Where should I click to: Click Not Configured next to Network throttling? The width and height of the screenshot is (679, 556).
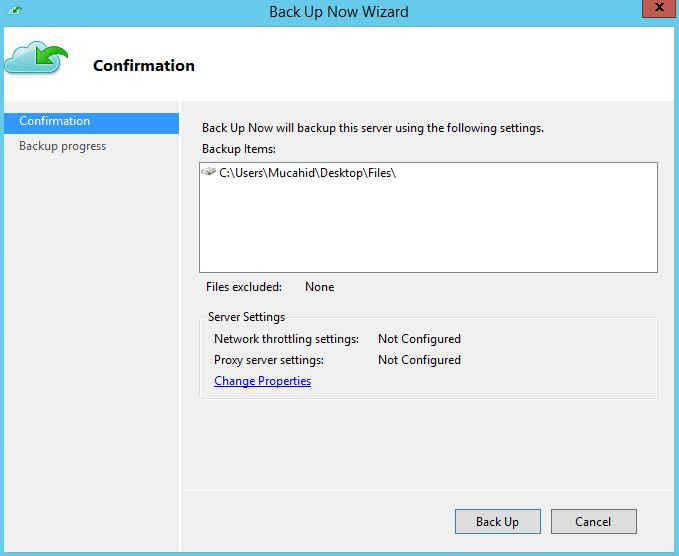coord(419,339)
